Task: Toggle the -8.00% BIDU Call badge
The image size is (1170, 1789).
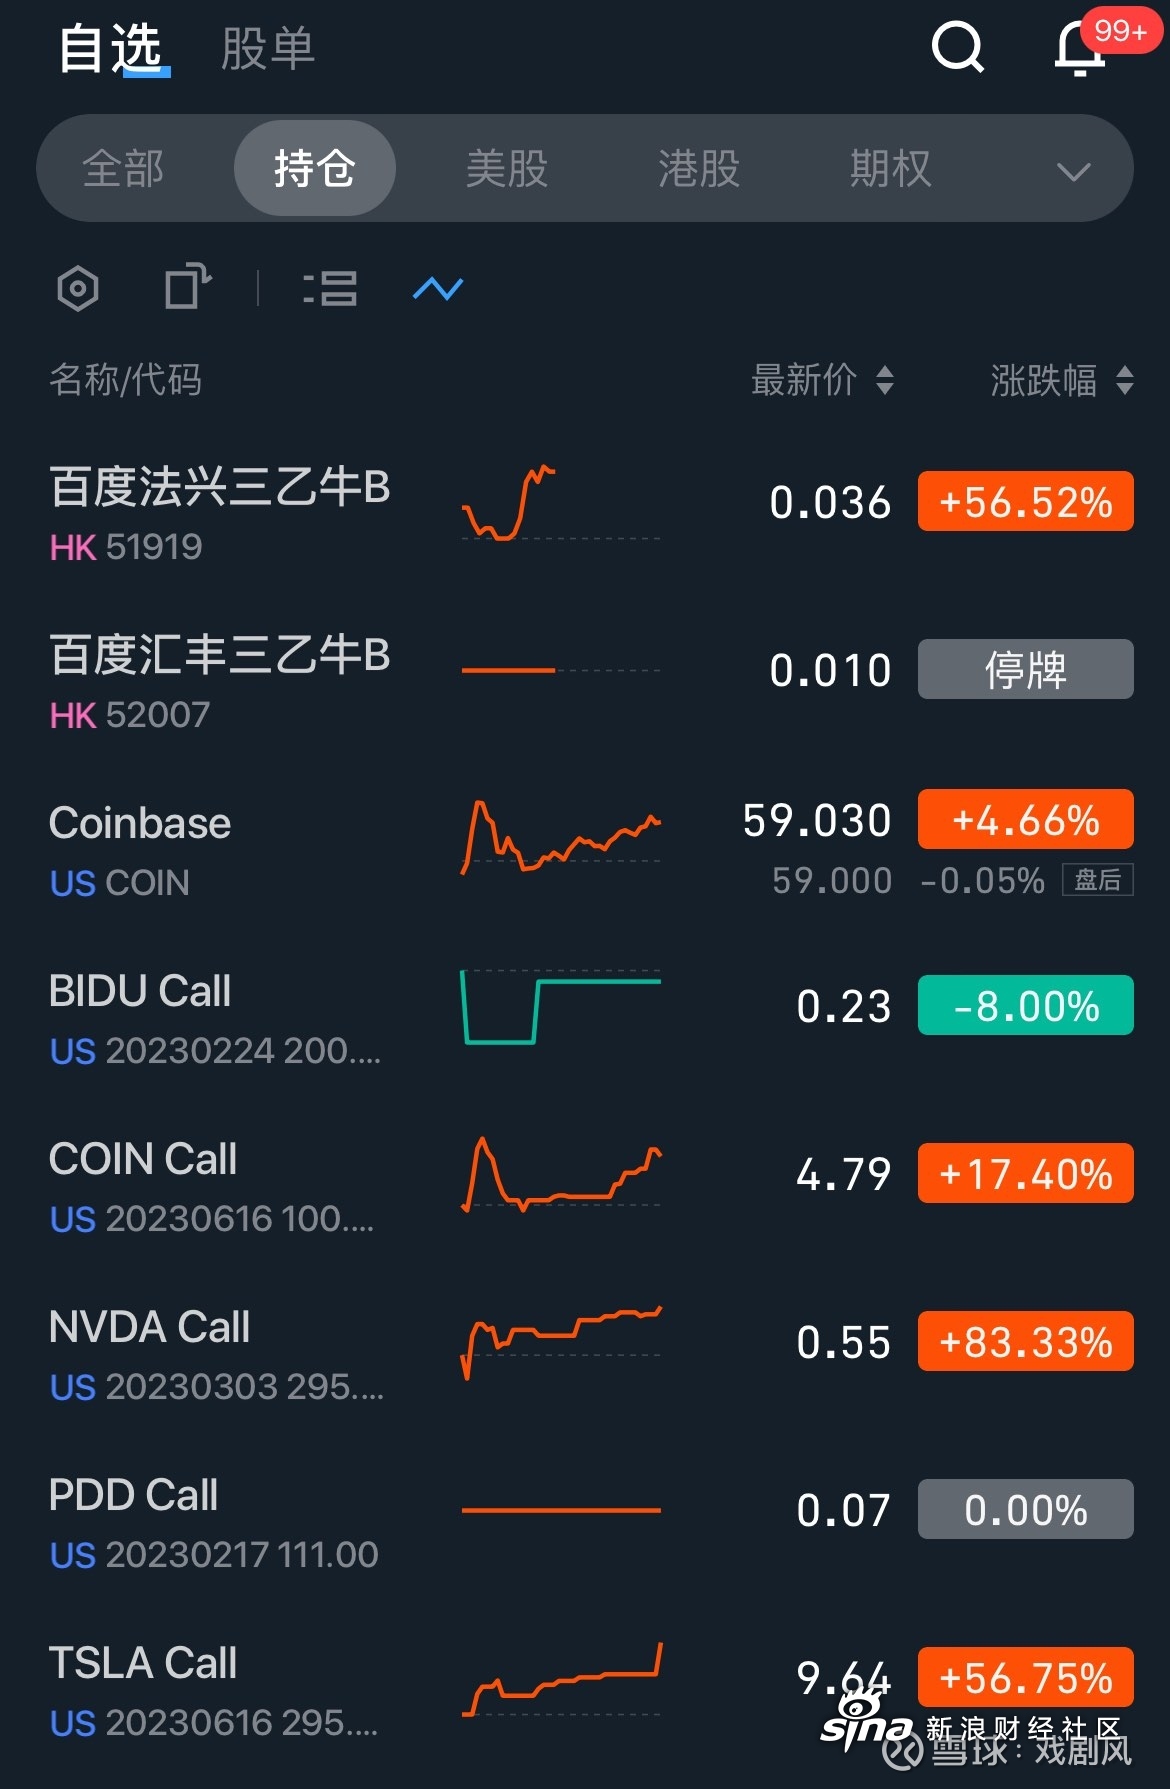Action: point(1026,1005)
